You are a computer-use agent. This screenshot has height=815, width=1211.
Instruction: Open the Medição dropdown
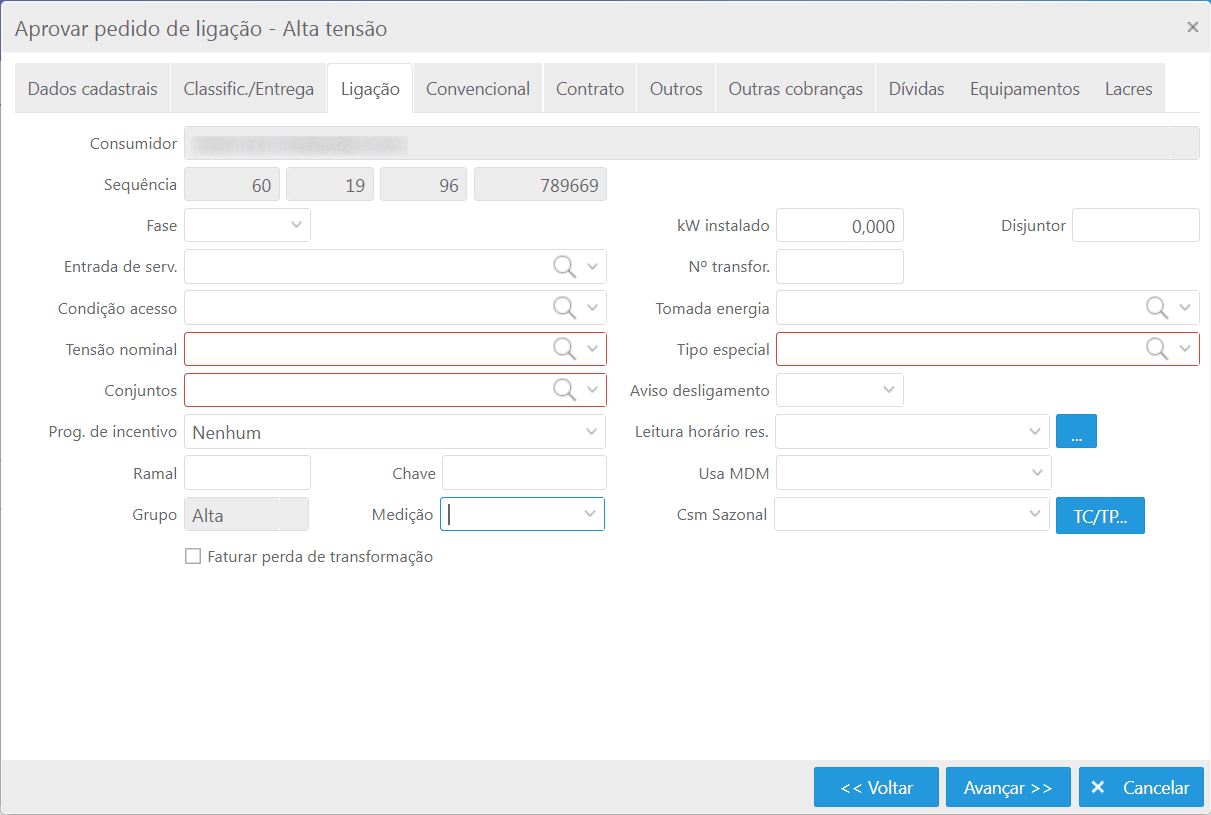click(522, 514)
